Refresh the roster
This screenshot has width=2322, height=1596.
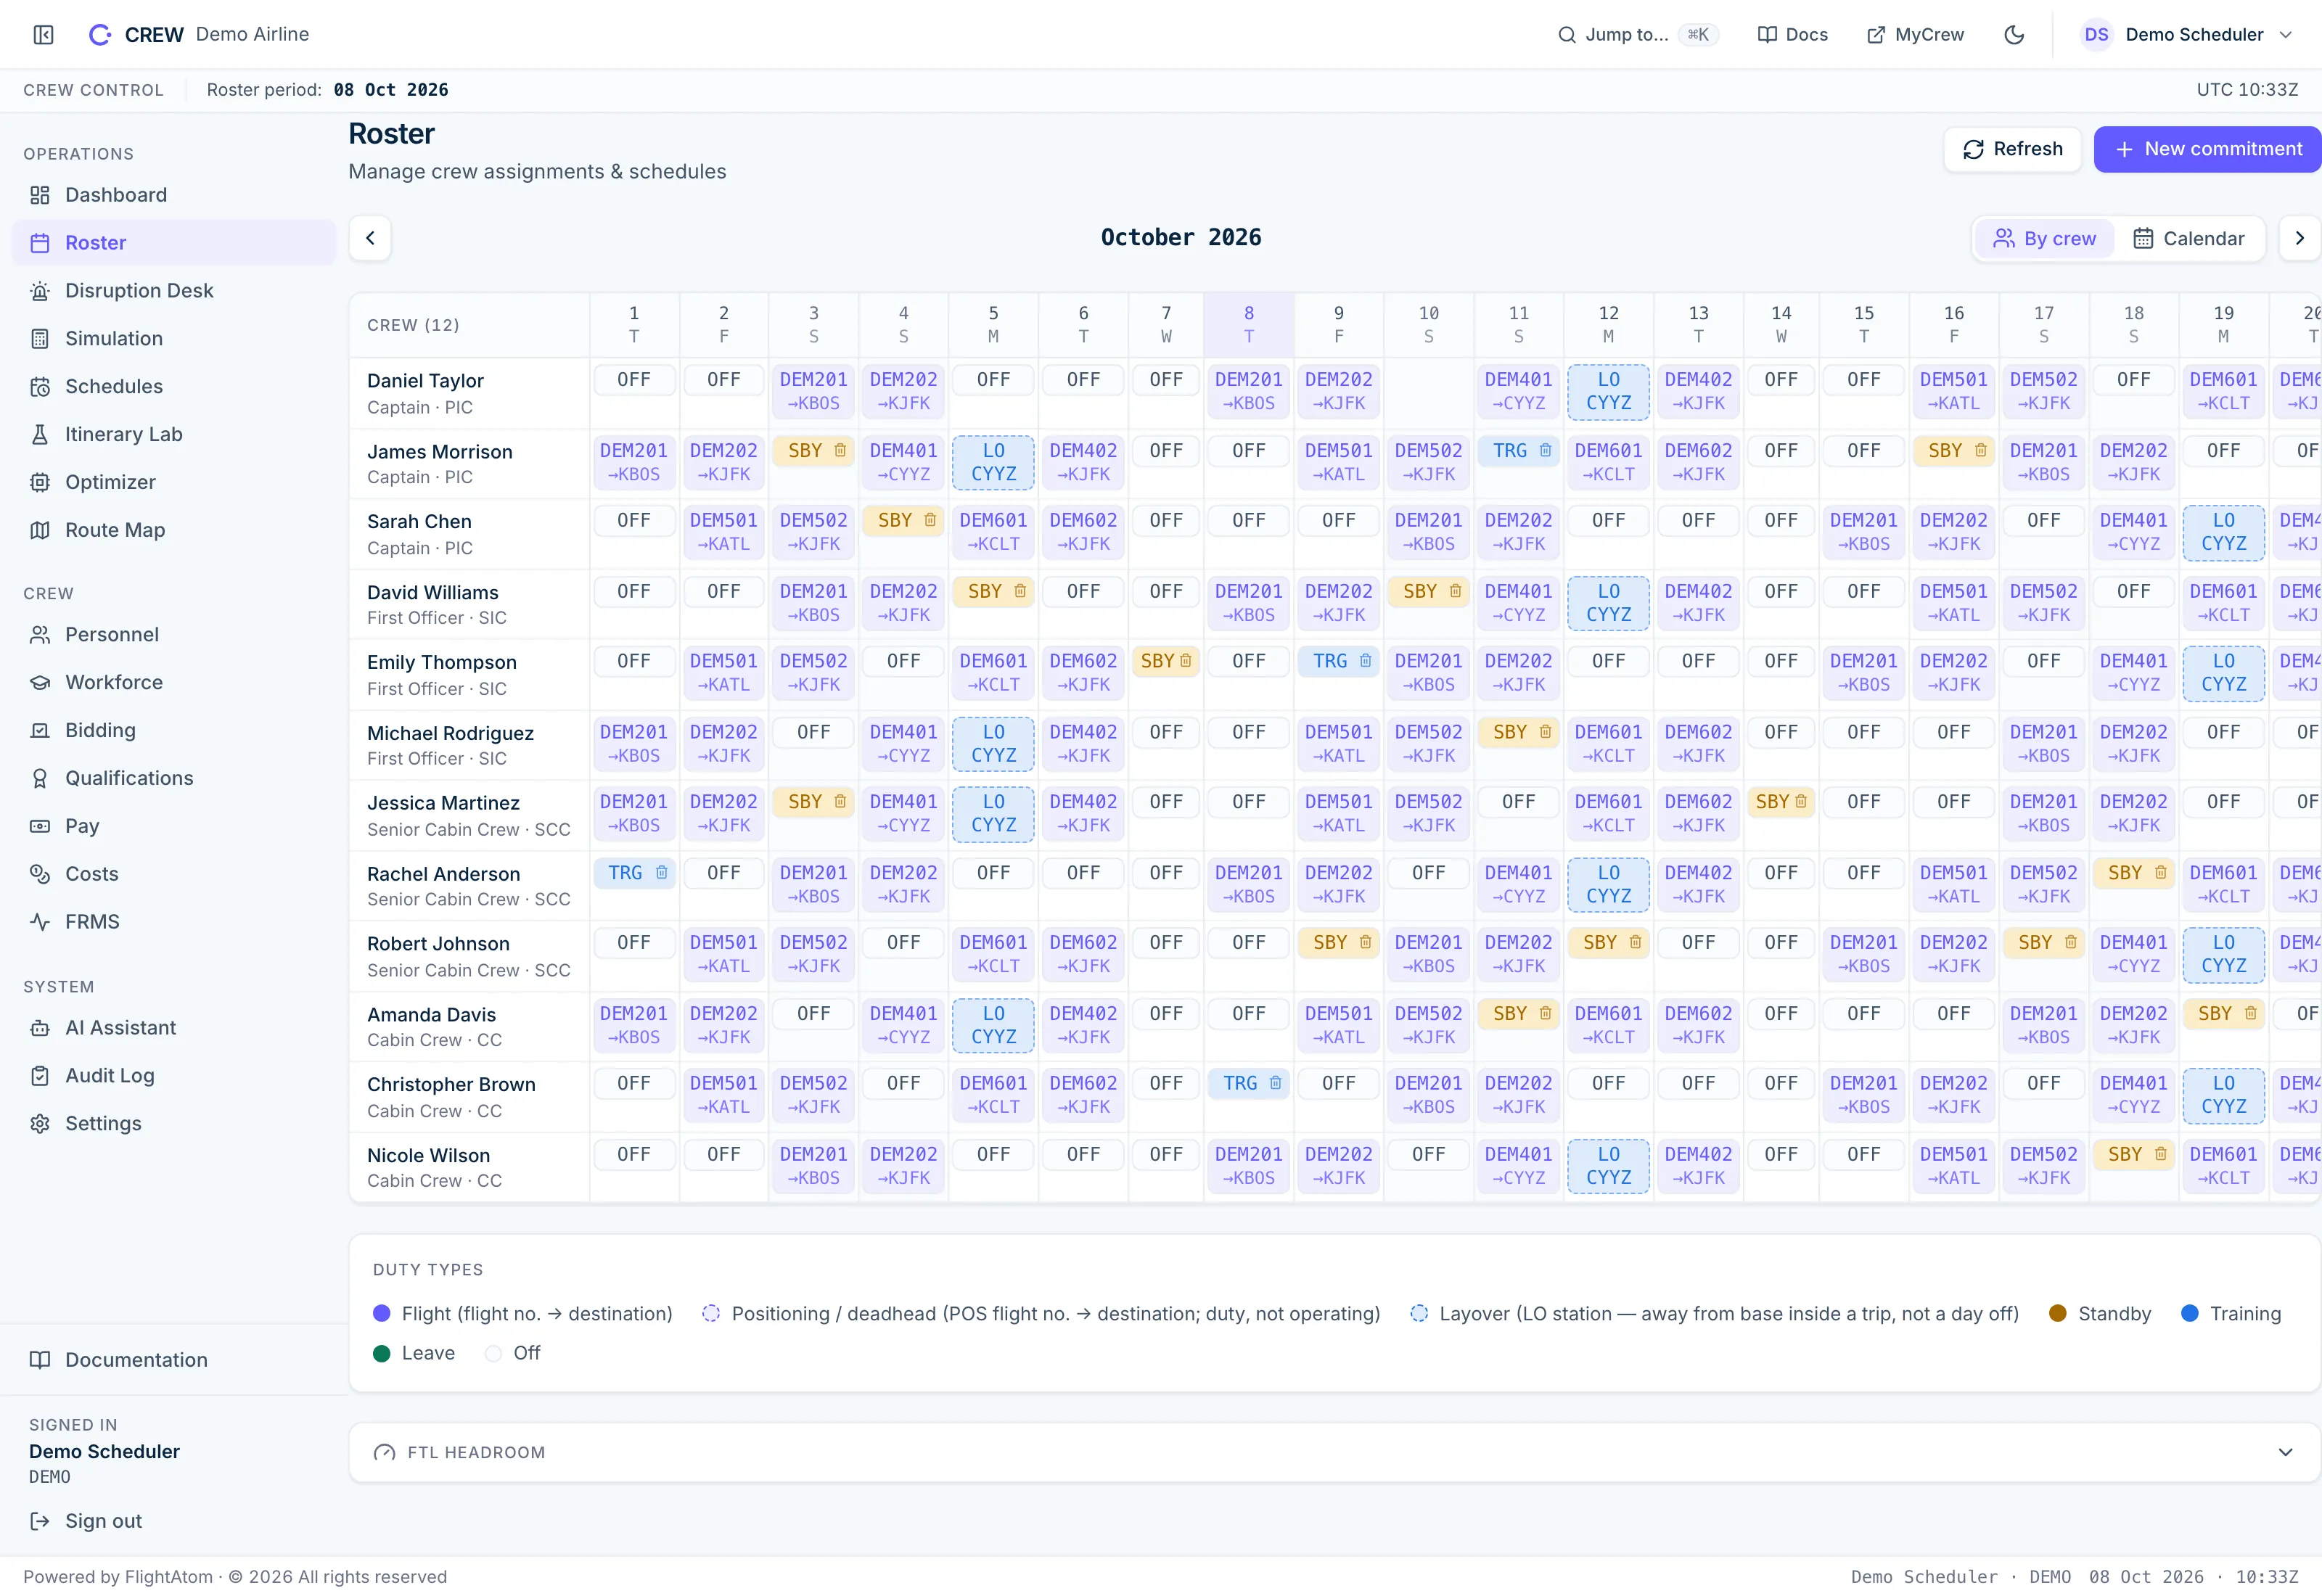(x=2012, y=150)
